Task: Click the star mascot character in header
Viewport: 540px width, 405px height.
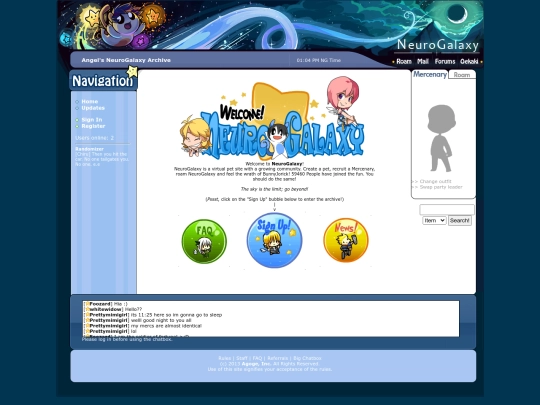Action: (123, 24)
